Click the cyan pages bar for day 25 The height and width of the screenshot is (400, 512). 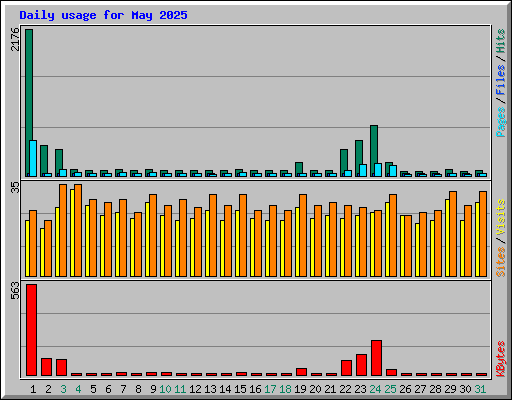point(393,171)
